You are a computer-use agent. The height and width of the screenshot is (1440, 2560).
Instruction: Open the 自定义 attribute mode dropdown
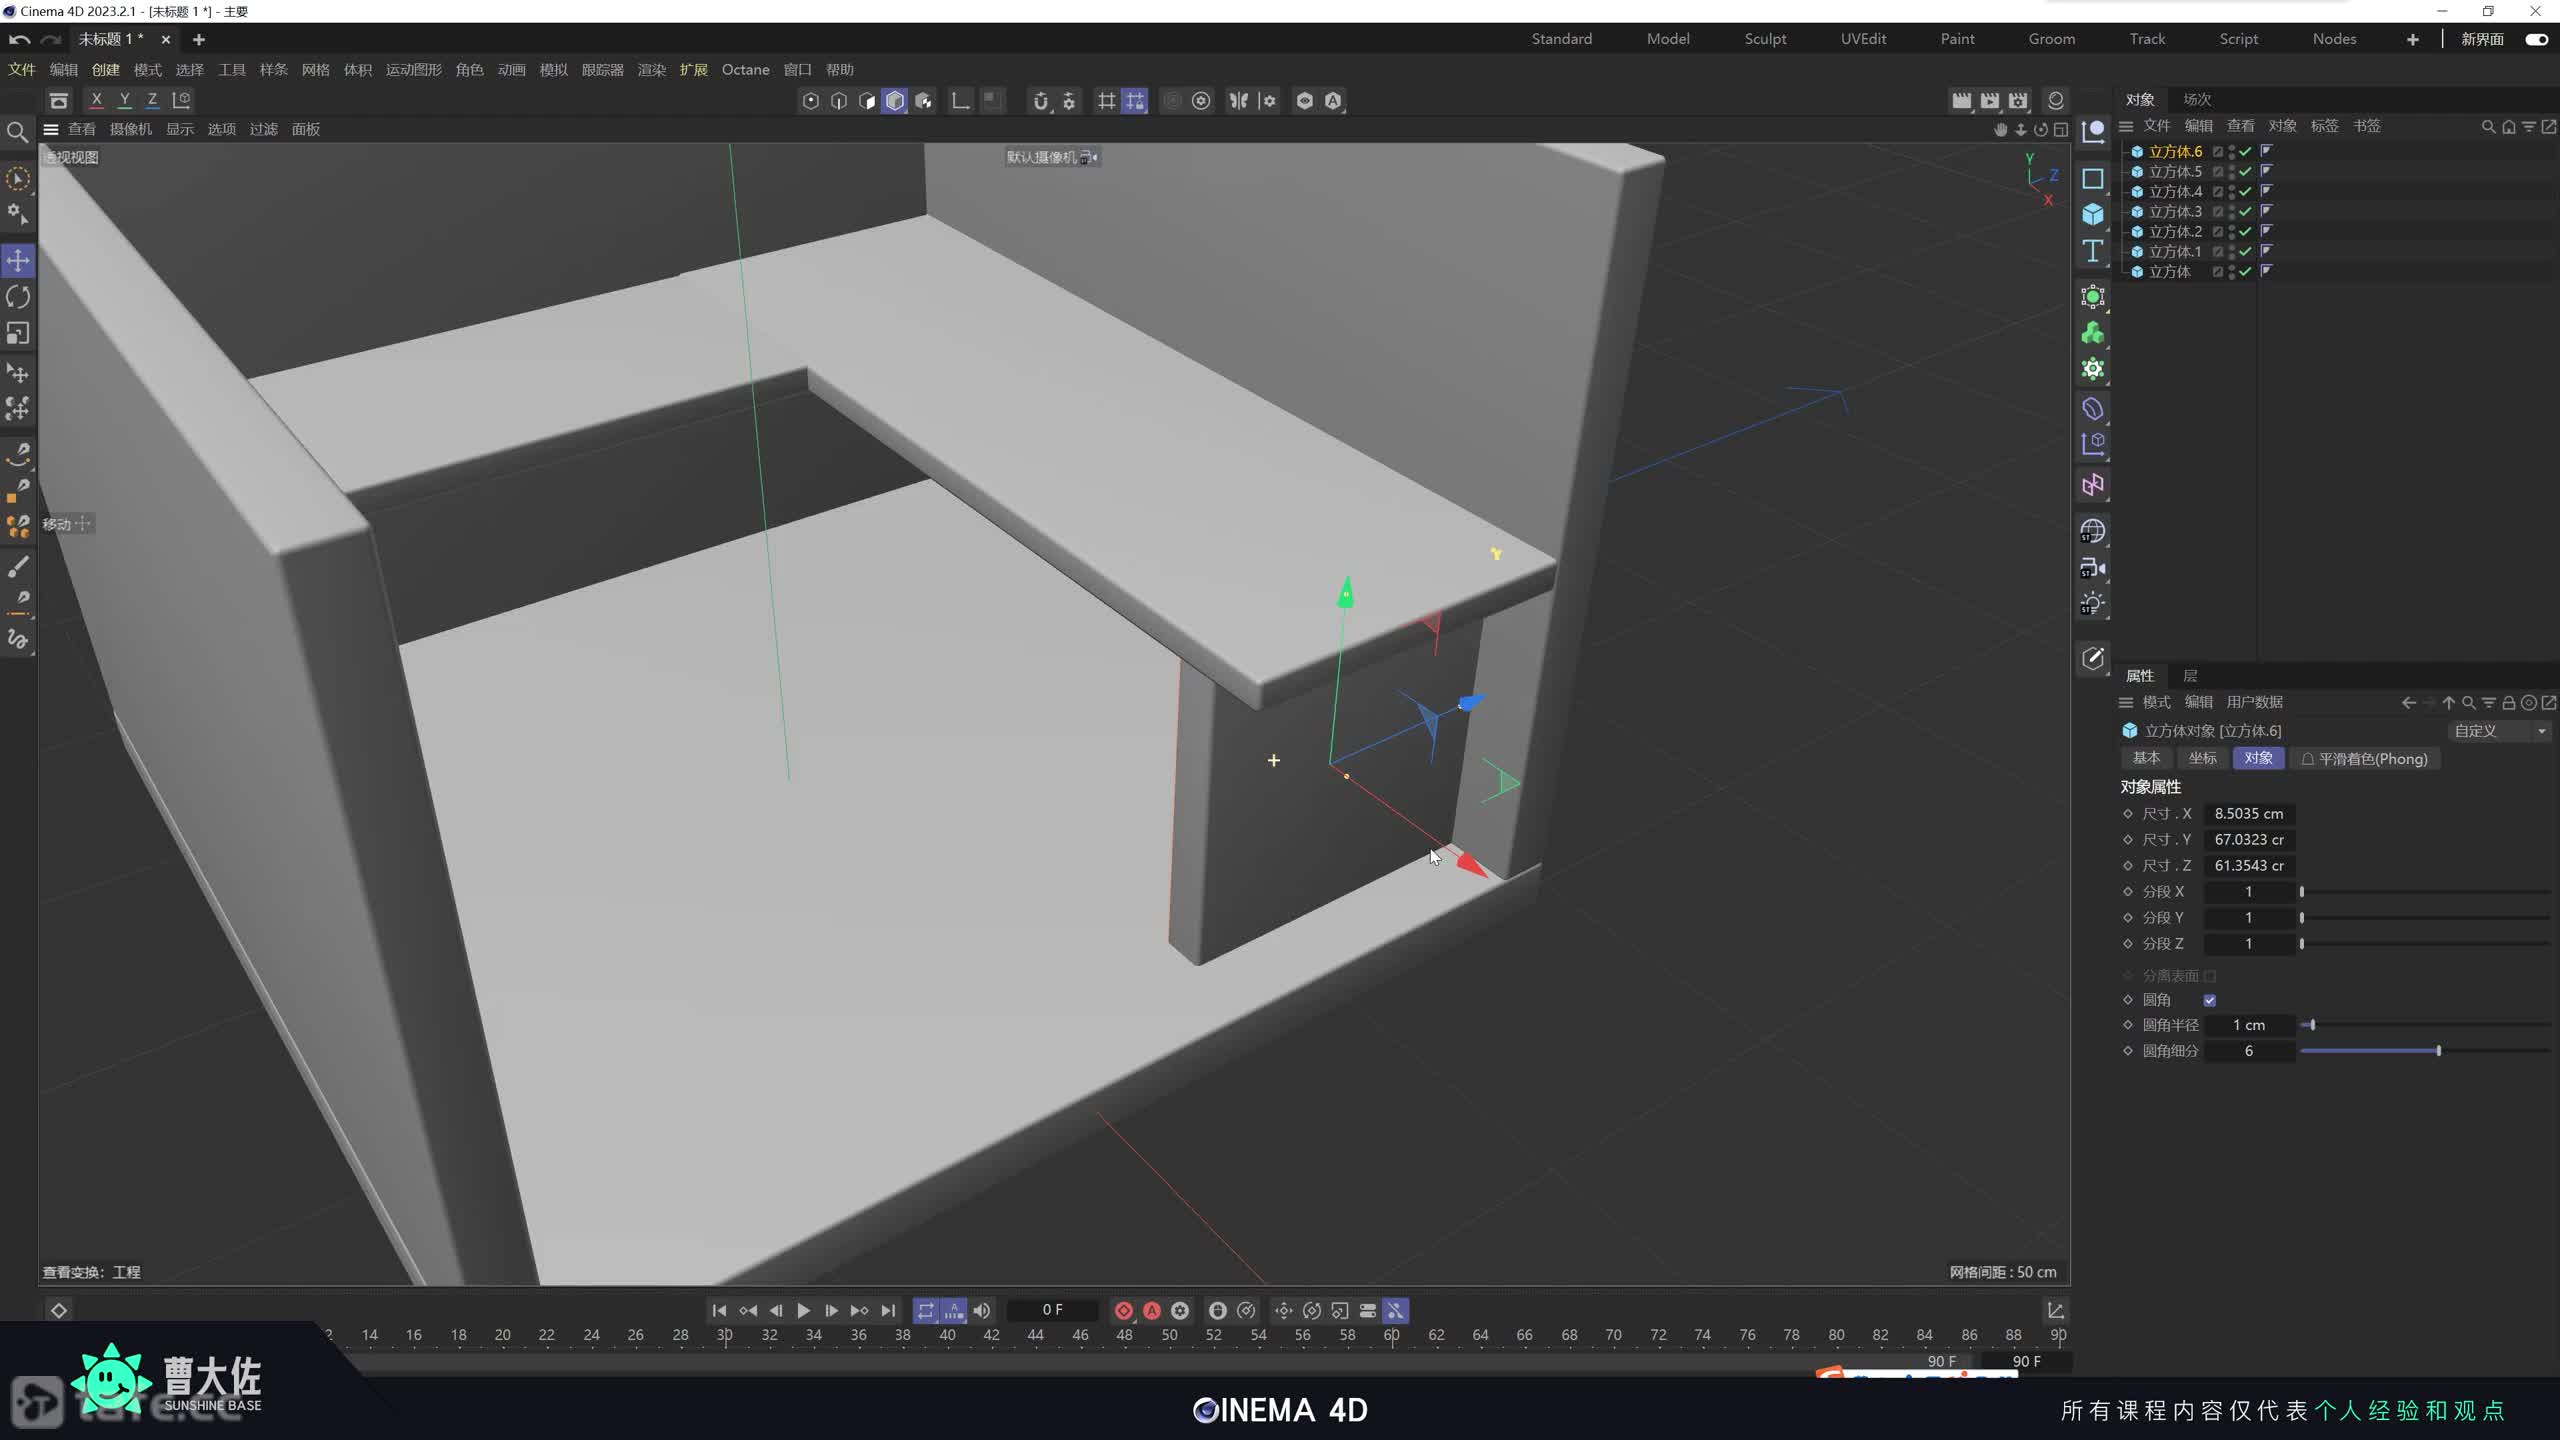[x=2497, y=731]
